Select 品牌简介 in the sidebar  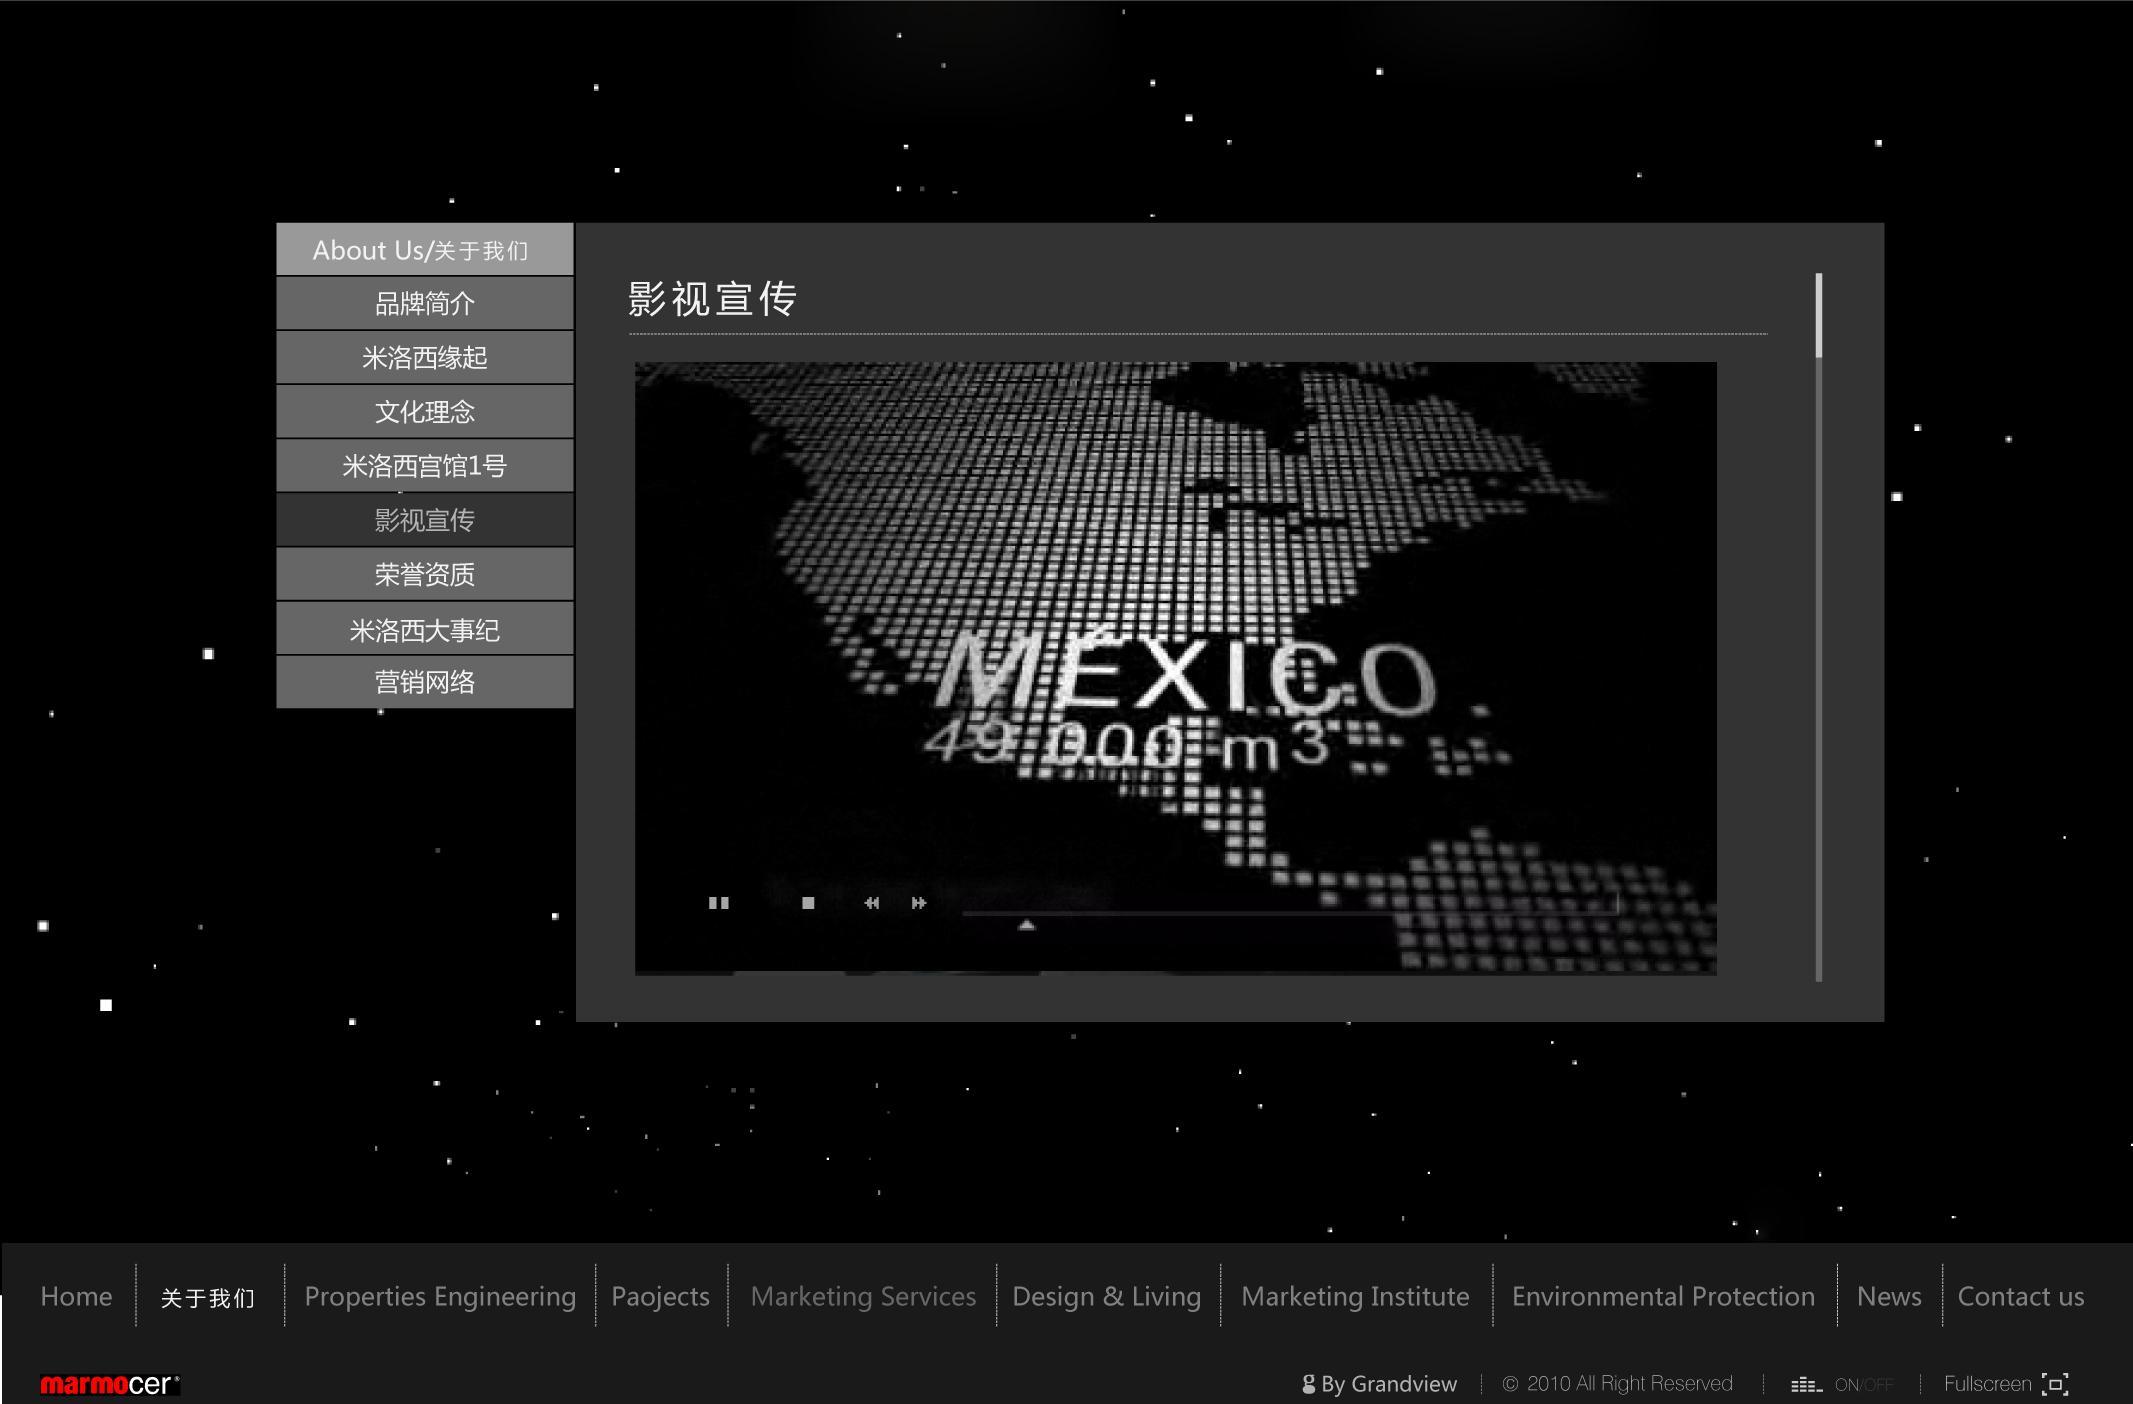click(425, 304)
